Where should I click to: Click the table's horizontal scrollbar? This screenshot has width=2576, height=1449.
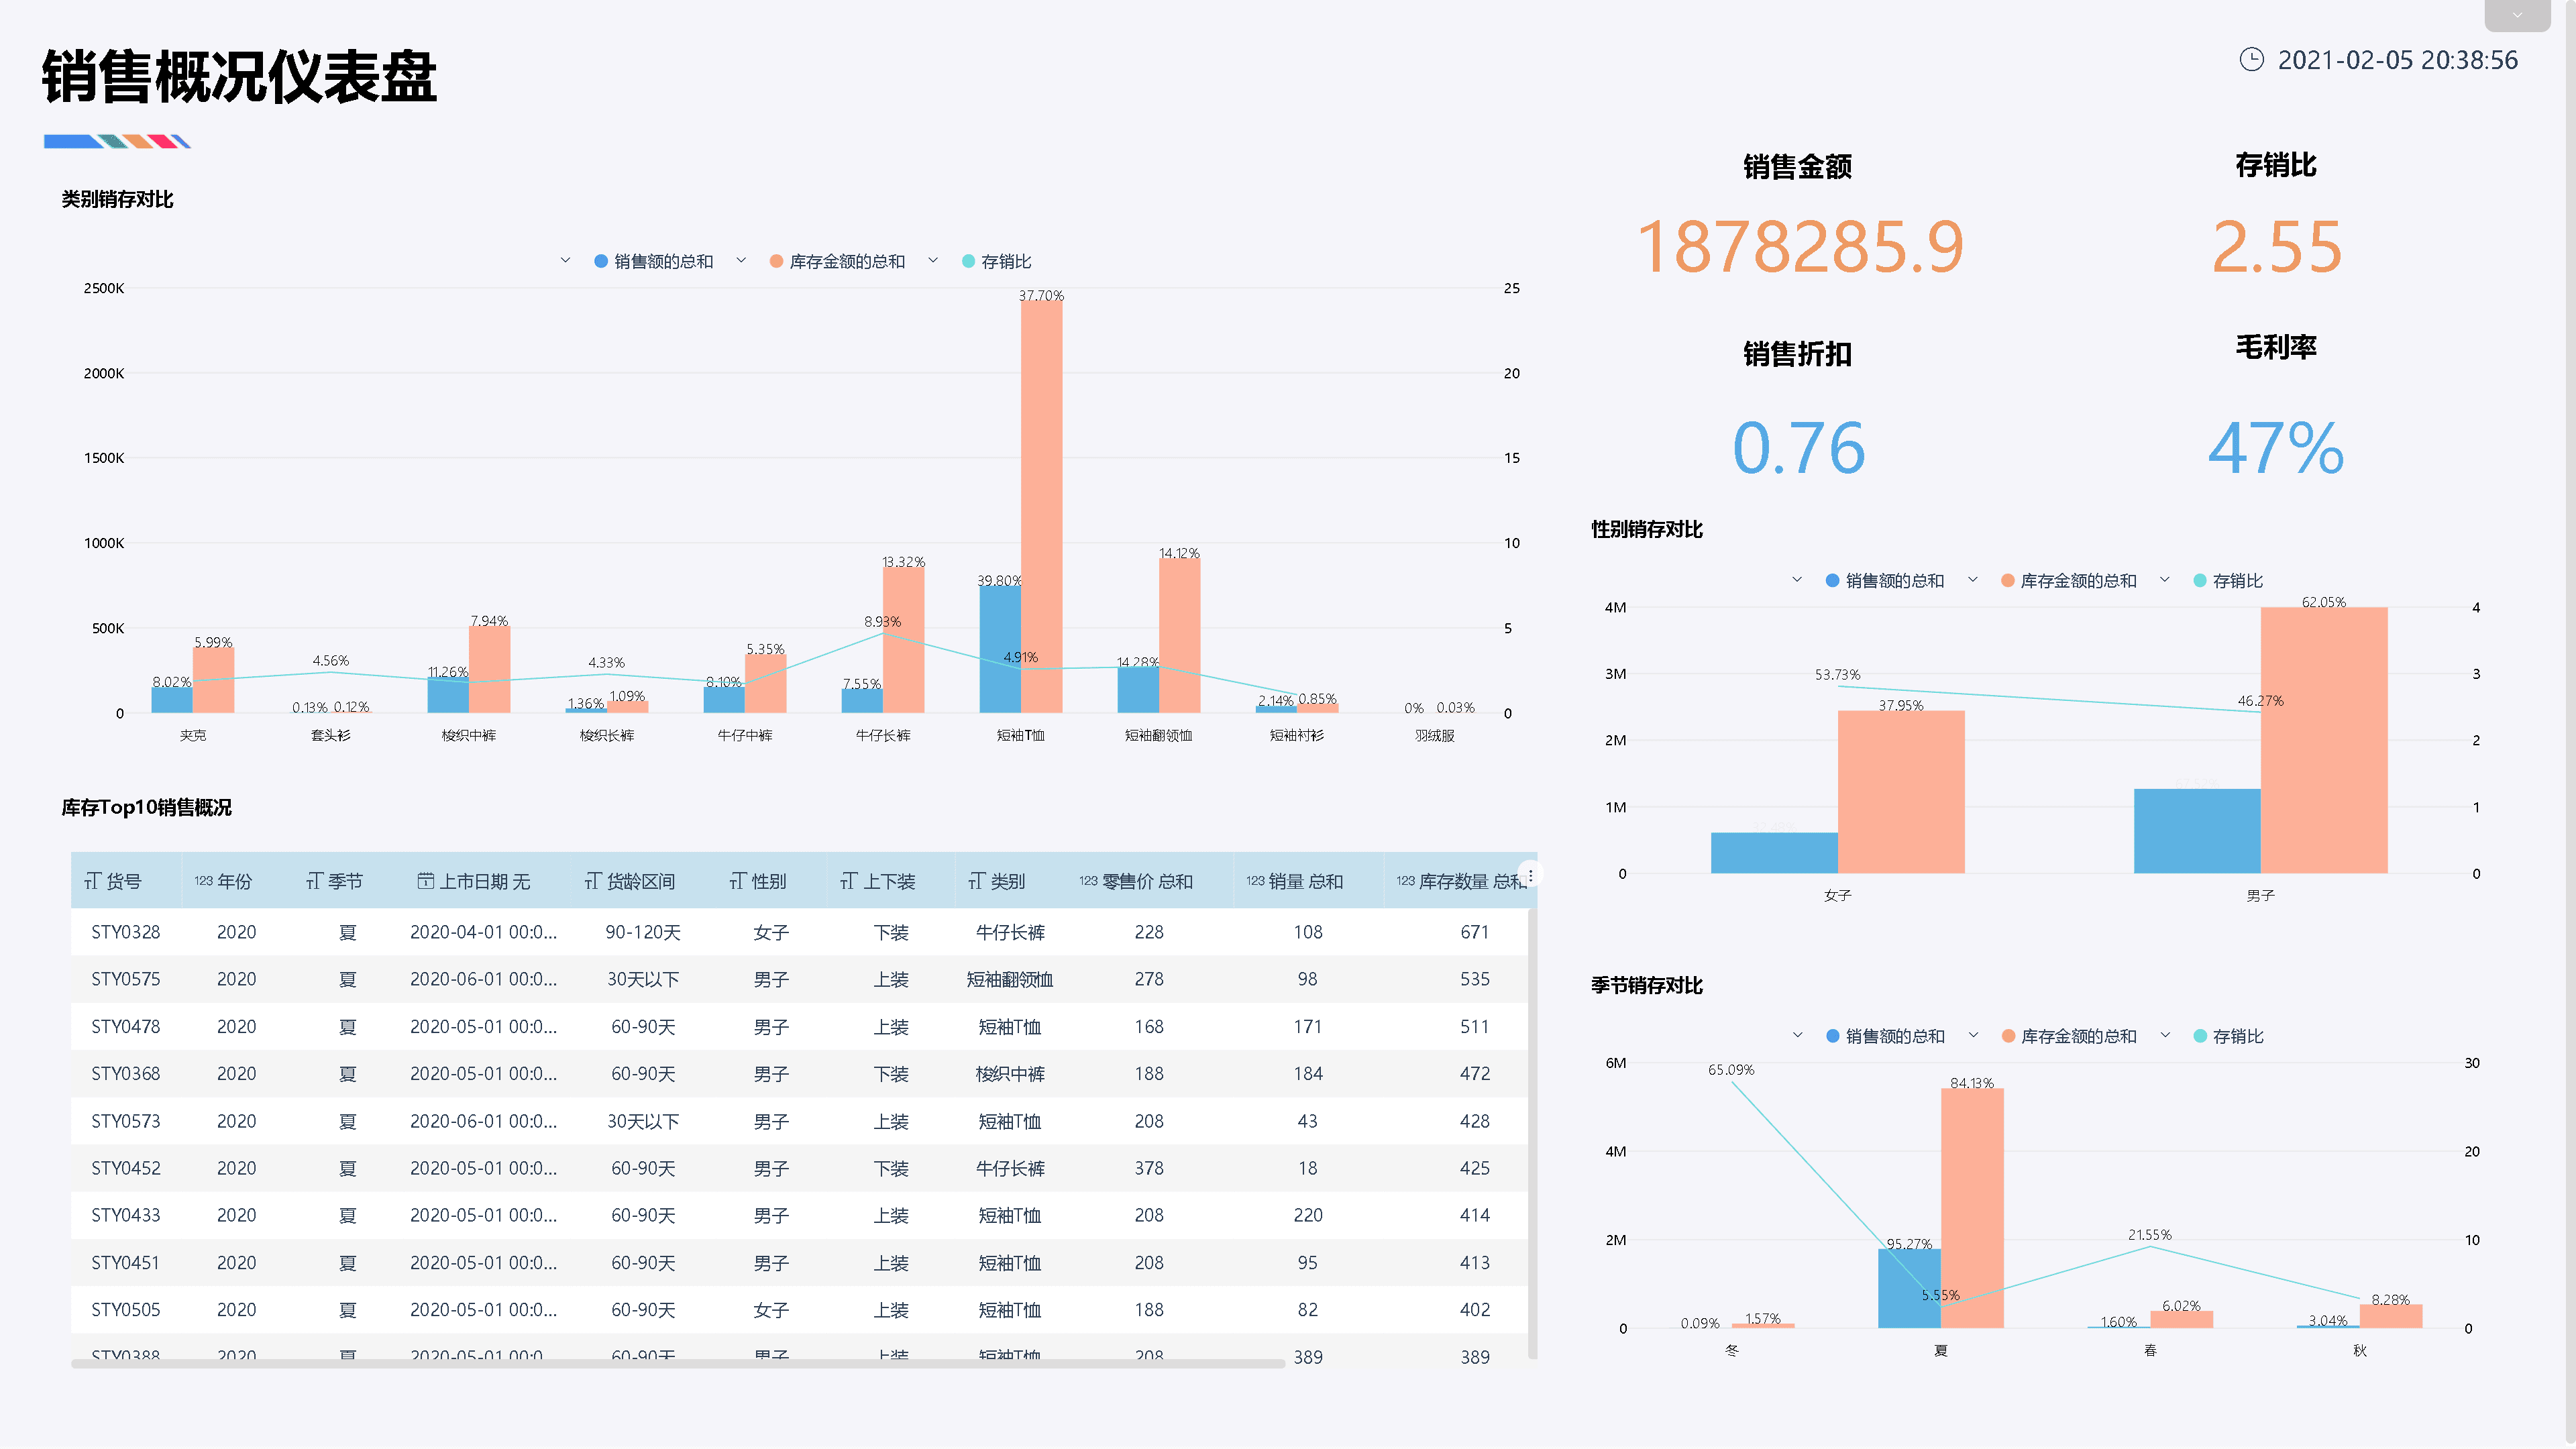(678, 1363)
